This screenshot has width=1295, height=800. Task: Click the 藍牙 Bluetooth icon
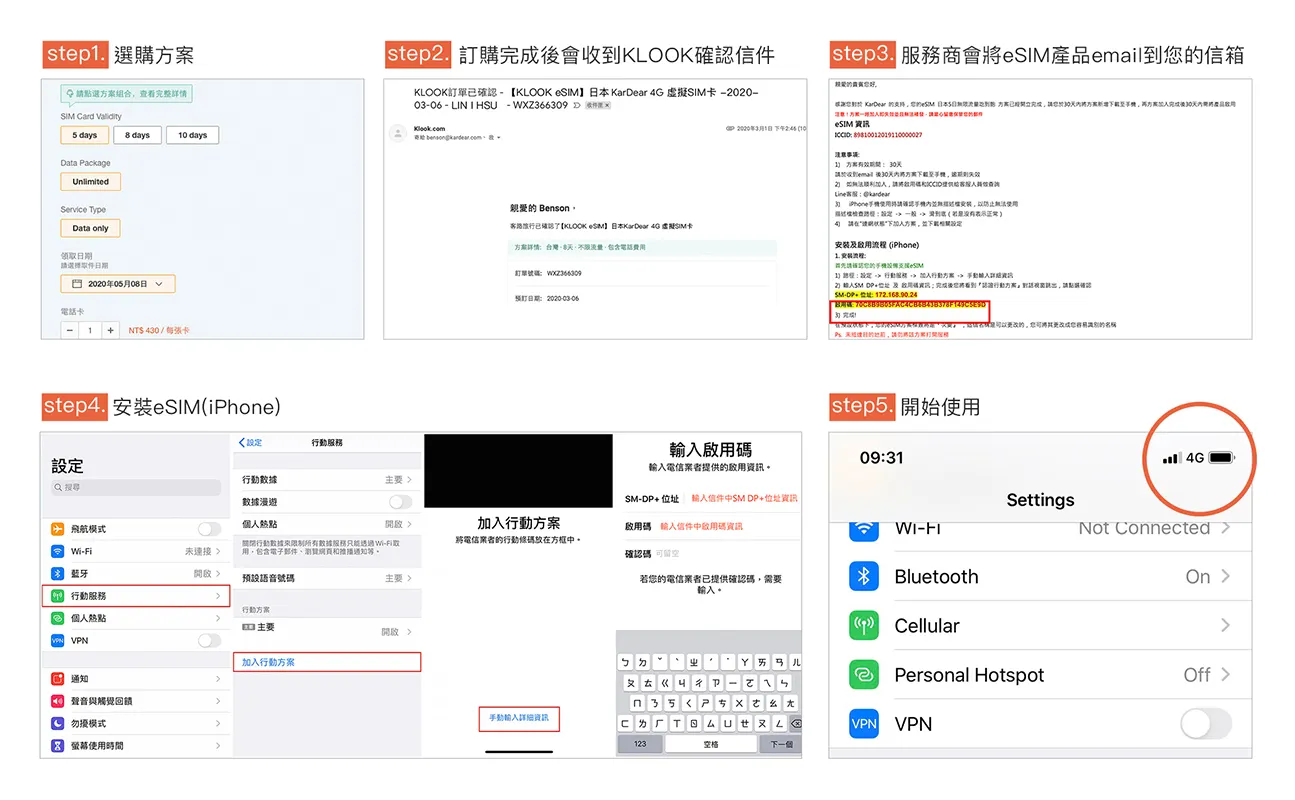[58, 574]
